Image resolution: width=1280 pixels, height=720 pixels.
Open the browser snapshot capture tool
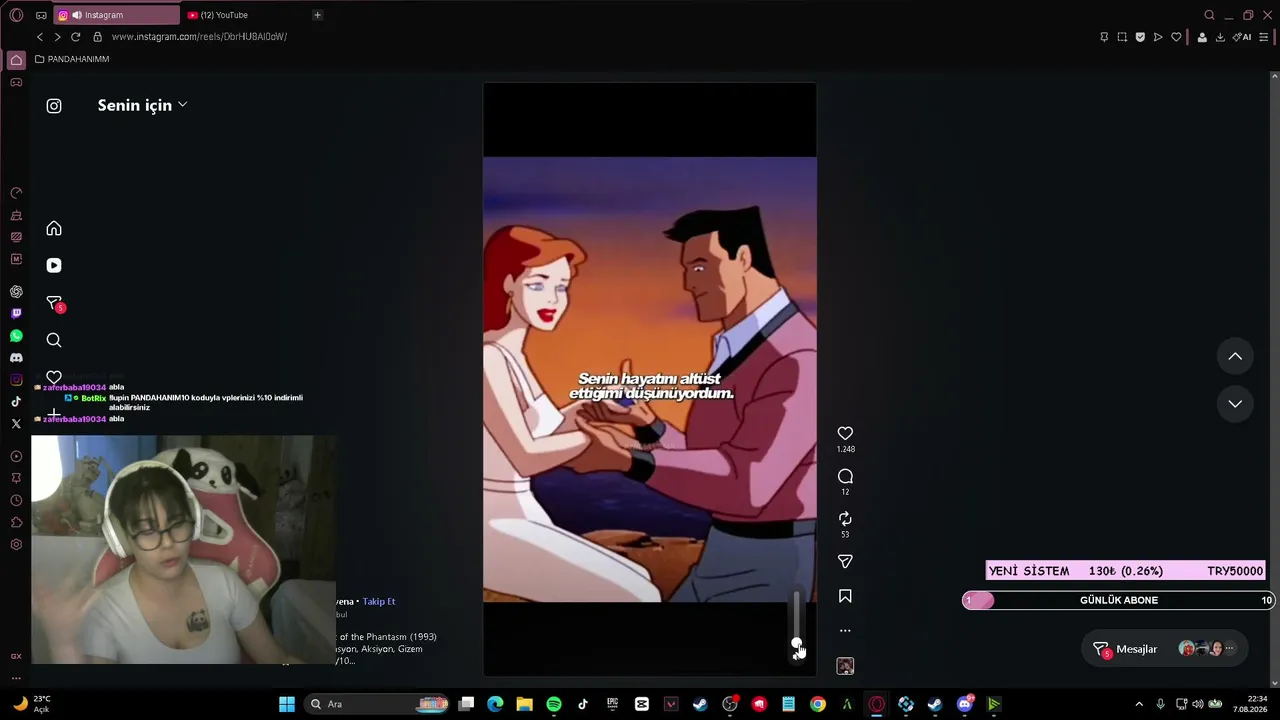(1122, 37)
